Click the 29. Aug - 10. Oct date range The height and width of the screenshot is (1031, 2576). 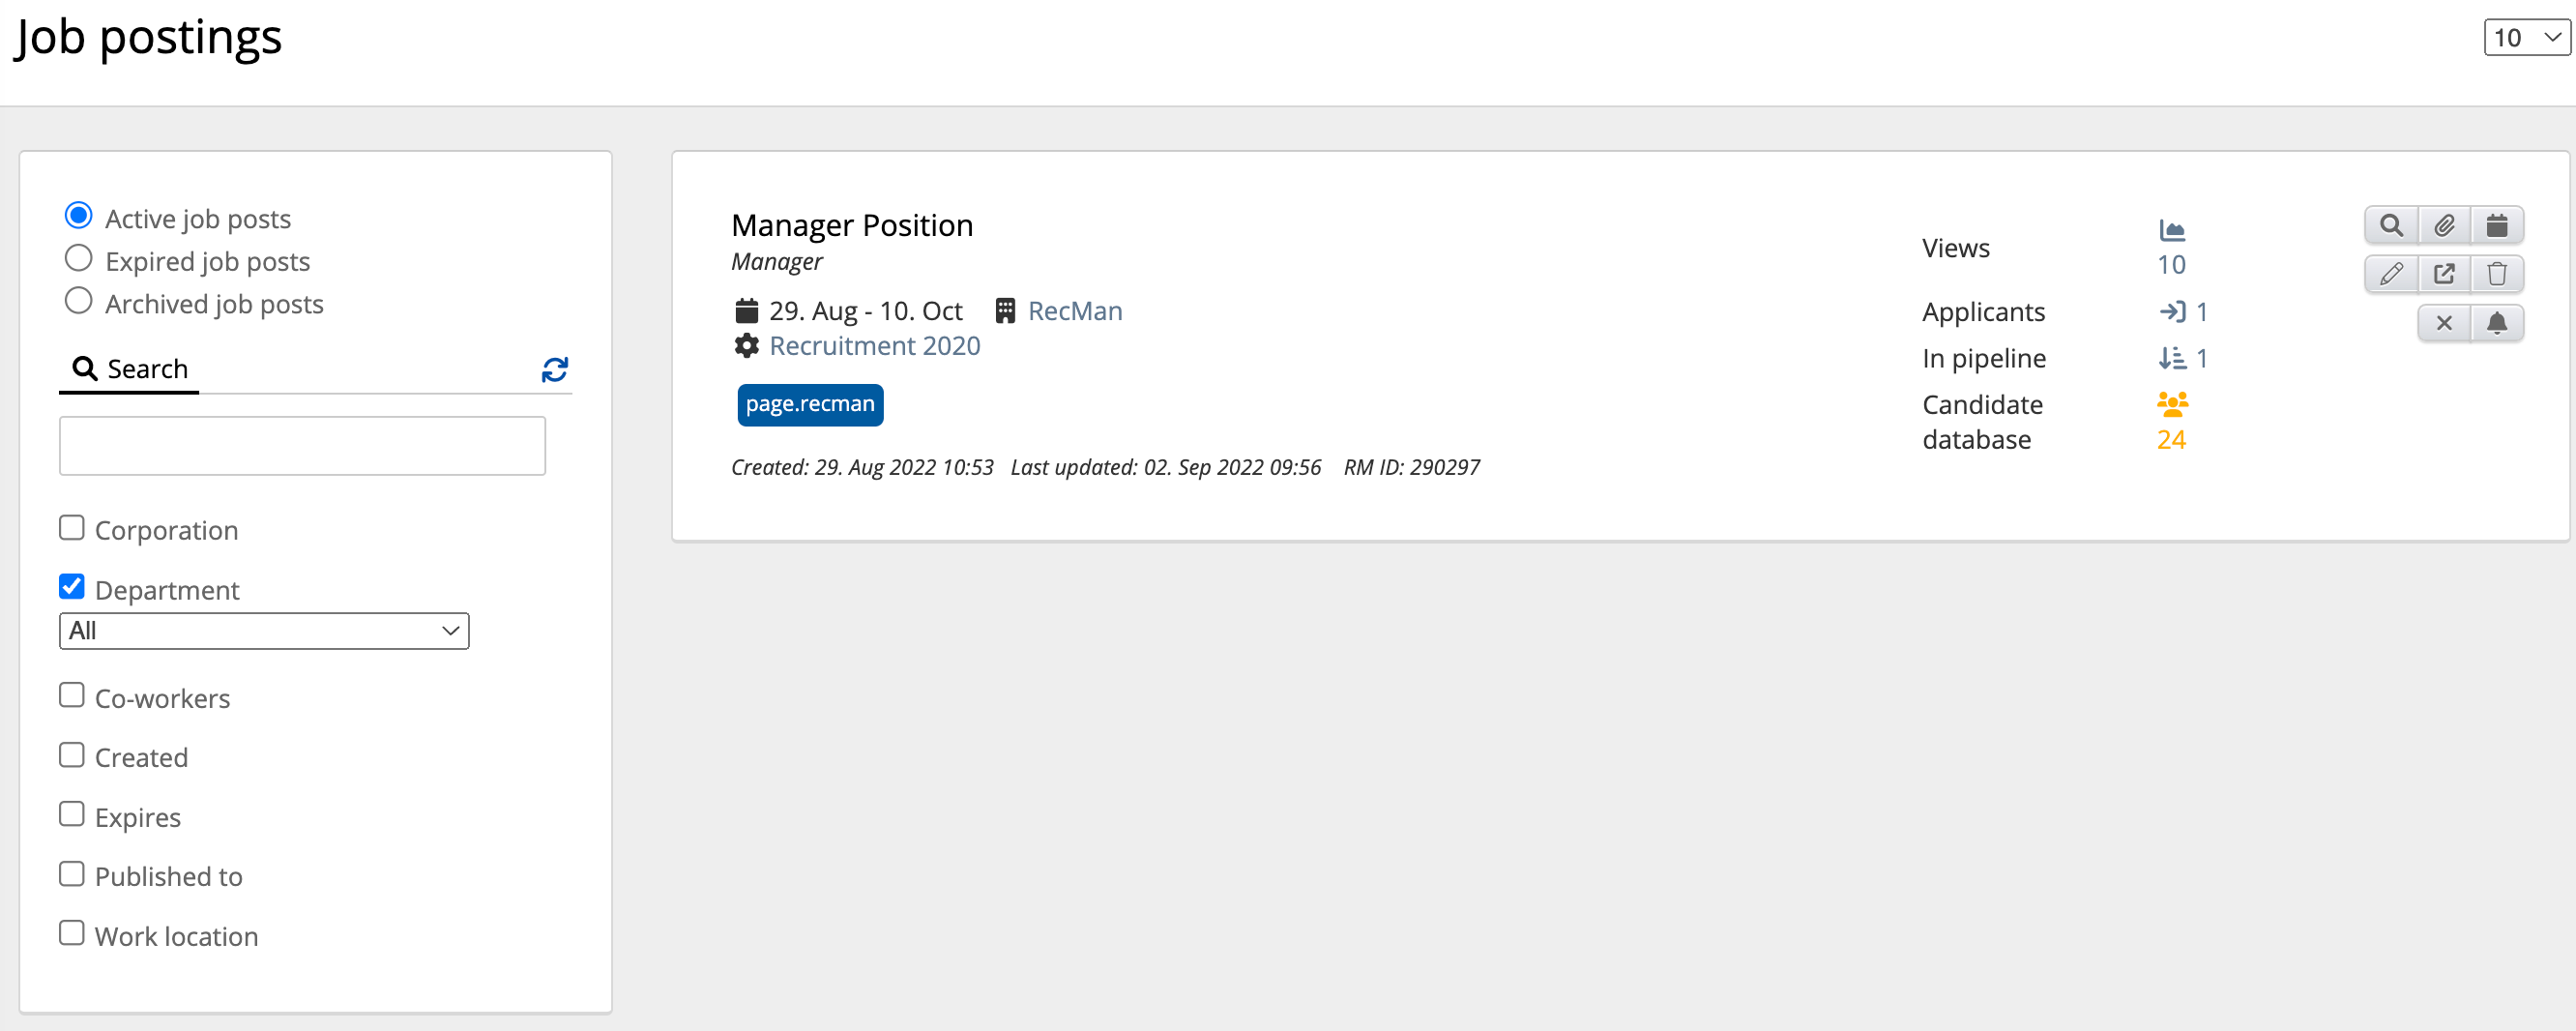[866, 311]
